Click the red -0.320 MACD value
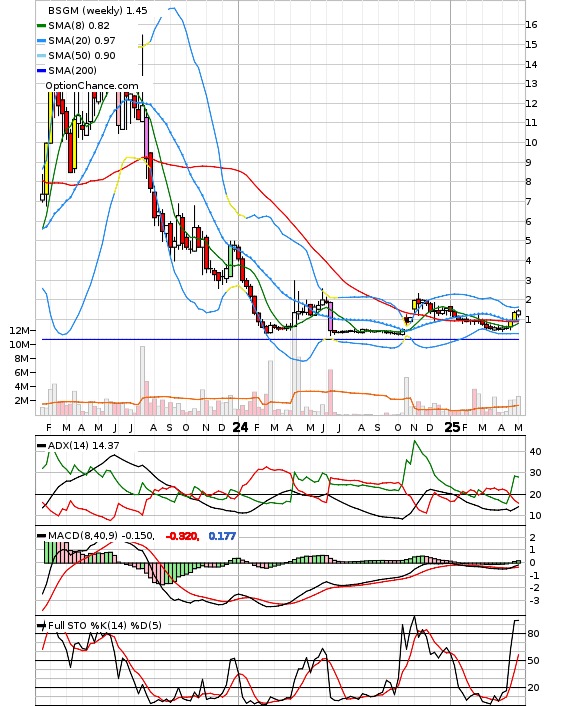 point(182,536)
